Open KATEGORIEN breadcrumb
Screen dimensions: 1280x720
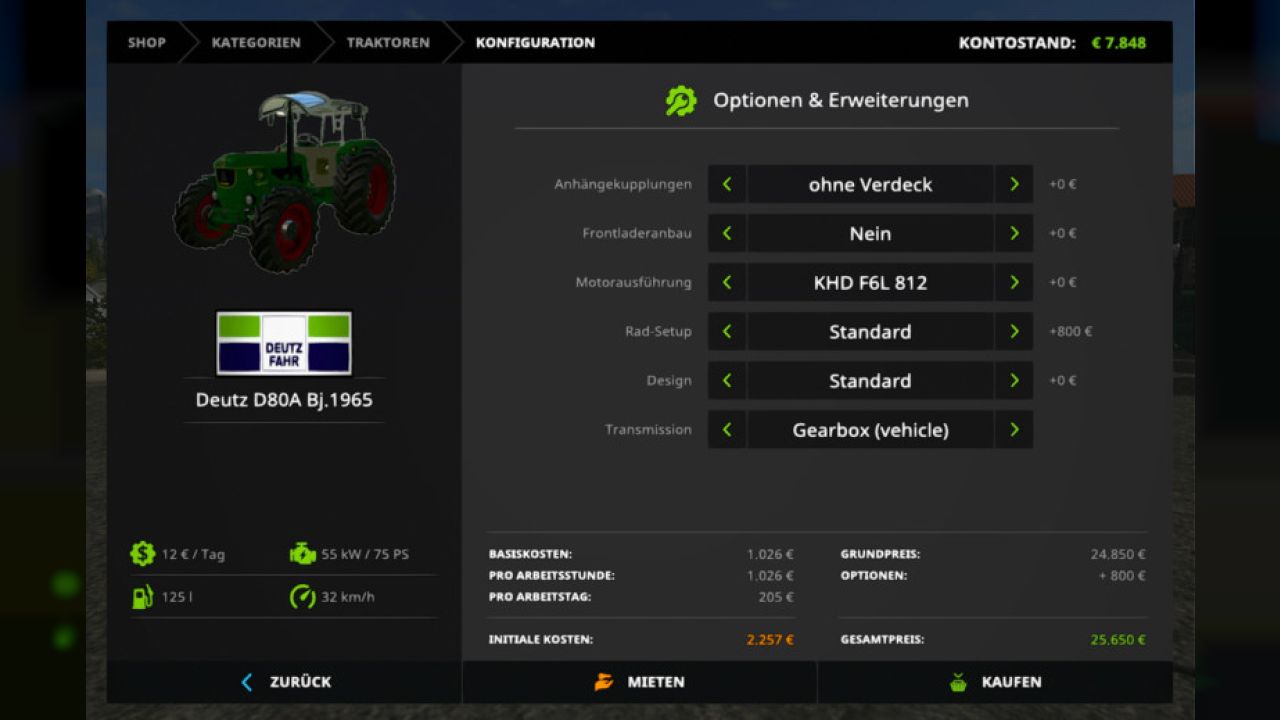click(x=256, y=42)
